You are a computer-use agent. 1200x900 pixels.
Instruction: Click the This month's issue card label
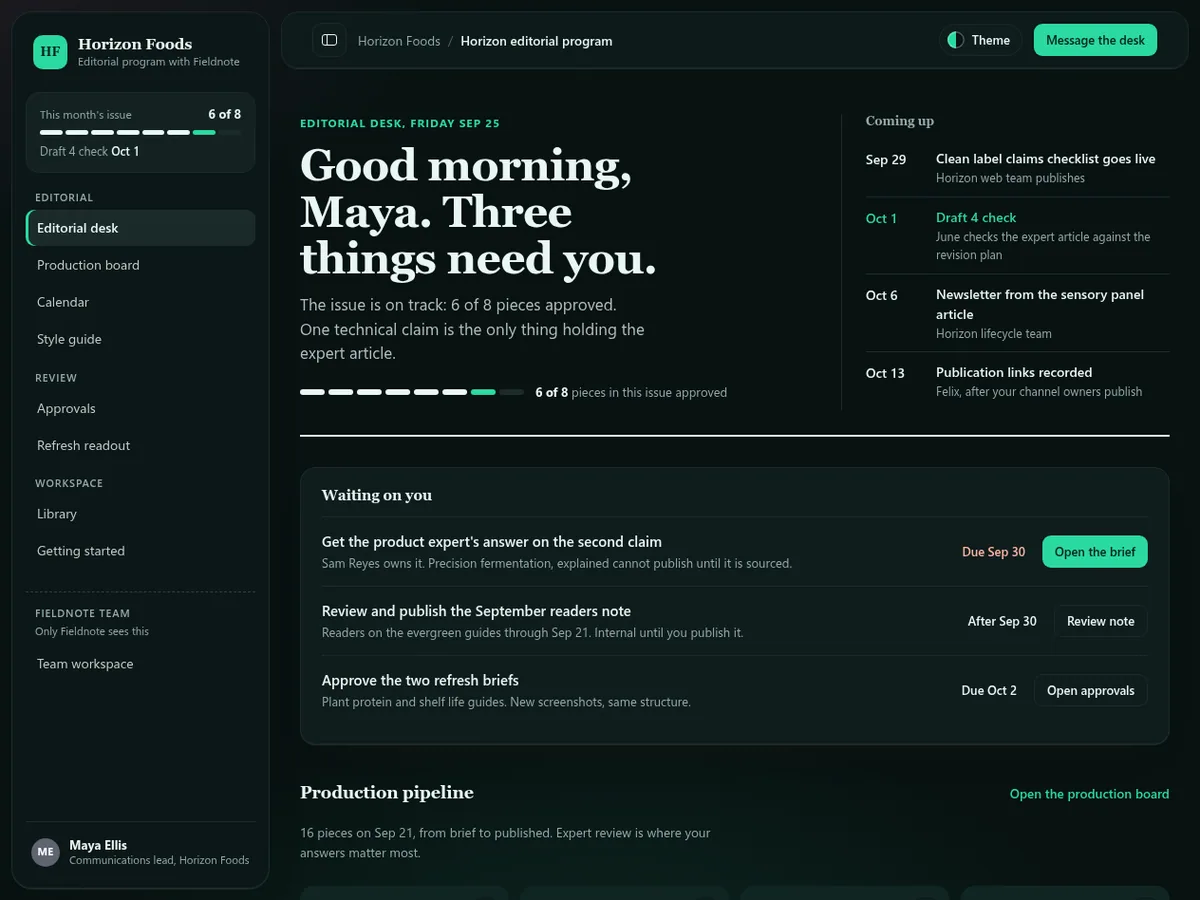(x=86, y=115)
